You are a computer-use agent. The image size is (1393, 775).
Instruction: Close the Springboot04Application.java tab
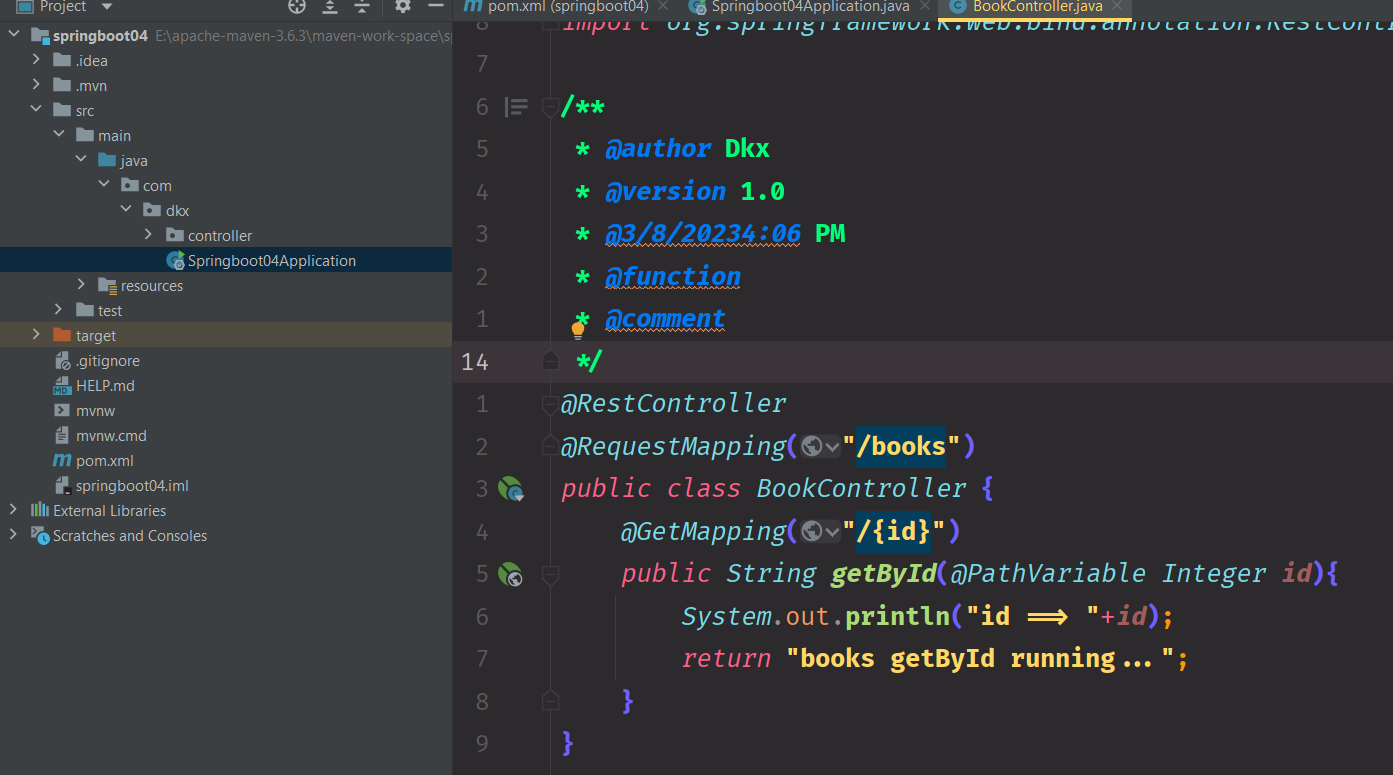(925, 6)
